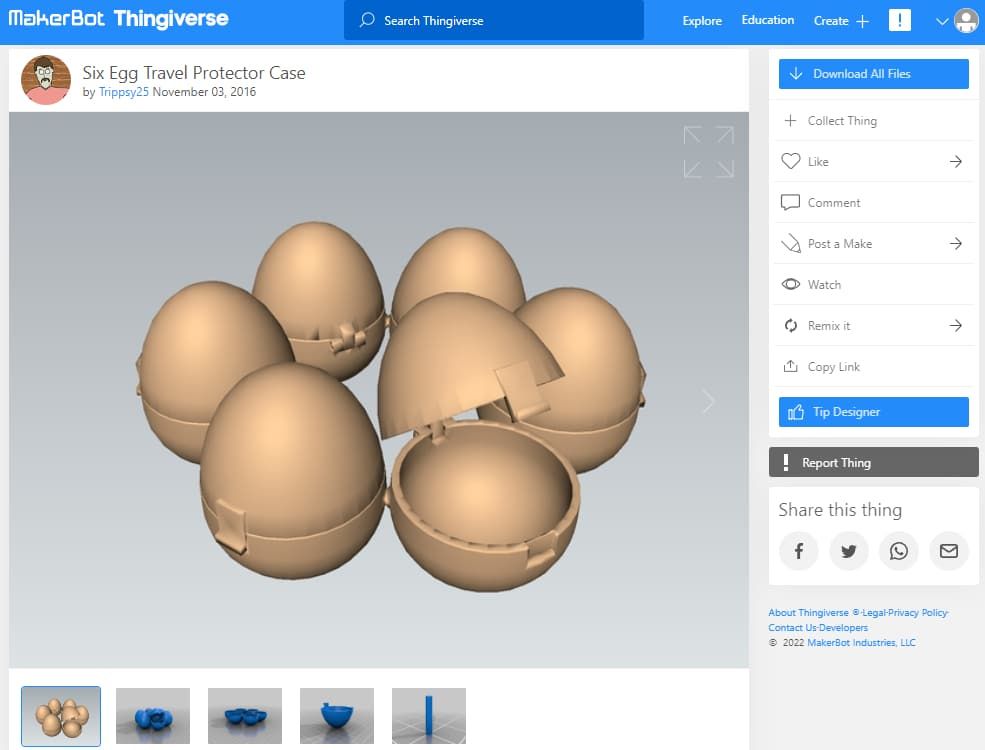Image resolution: width=985 pixels, height=750 pixels.
Task: Expand the user account dropdown chevron
Action: pos(941,21)
